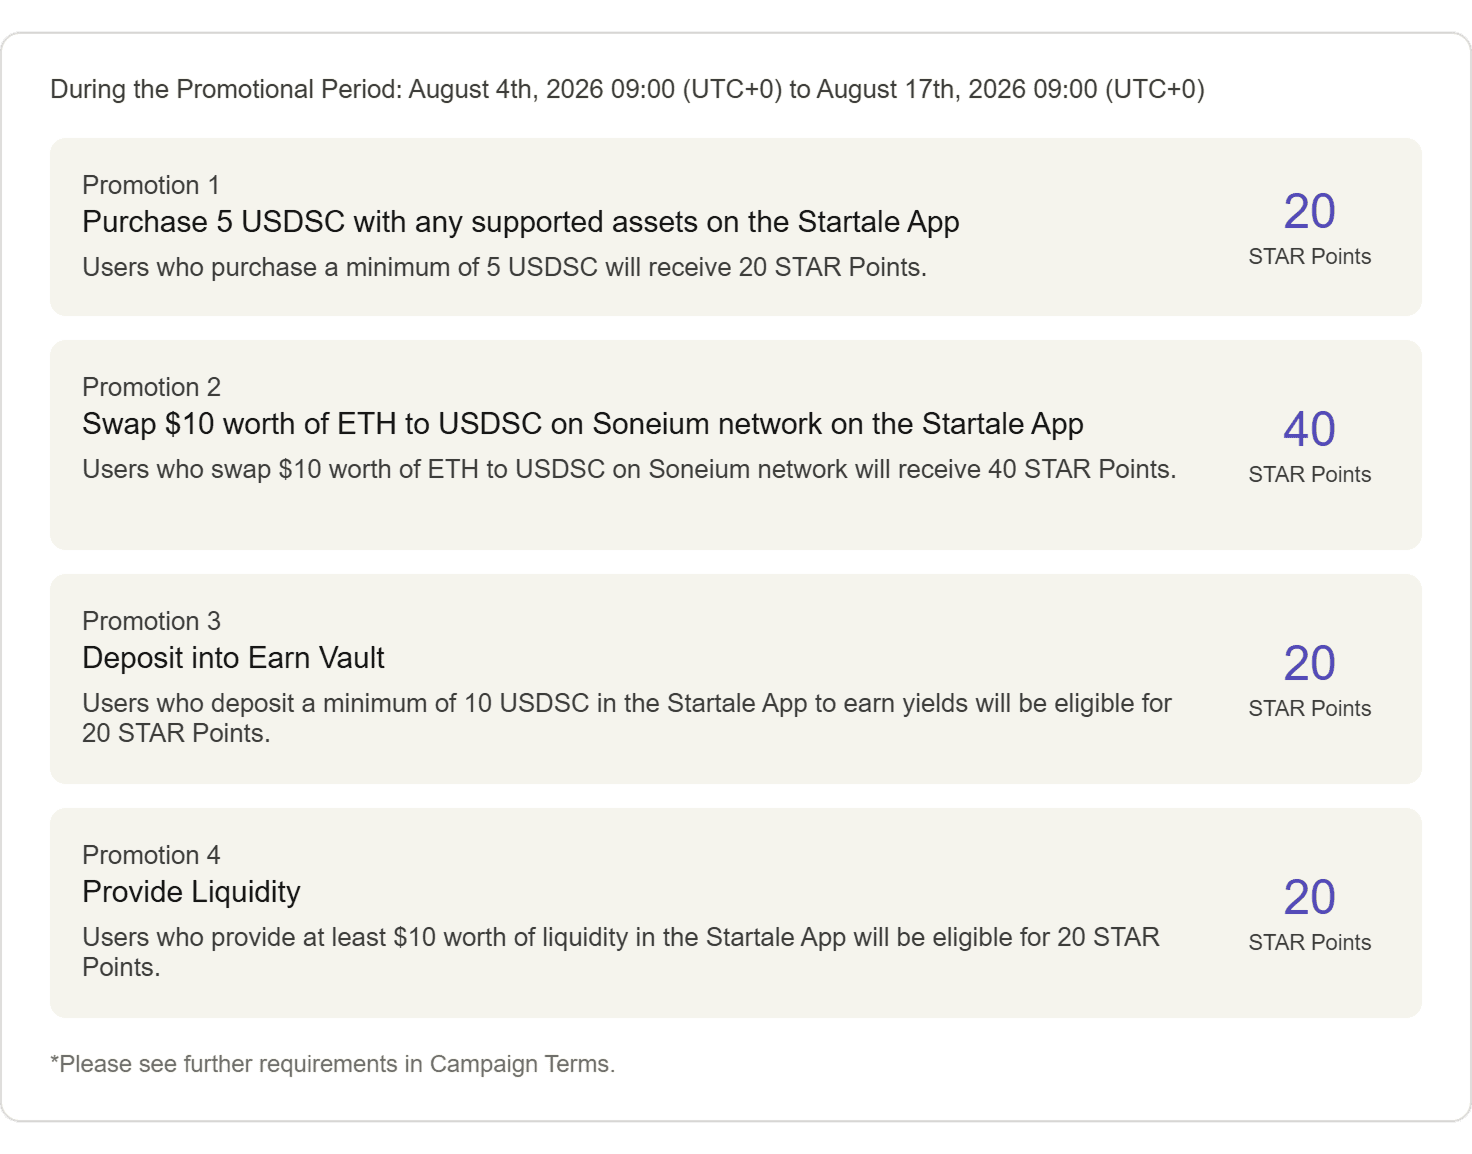Click the Campaign Terms footnote
Screen dimensions: 1472x1154
(x=333, y=1064)
